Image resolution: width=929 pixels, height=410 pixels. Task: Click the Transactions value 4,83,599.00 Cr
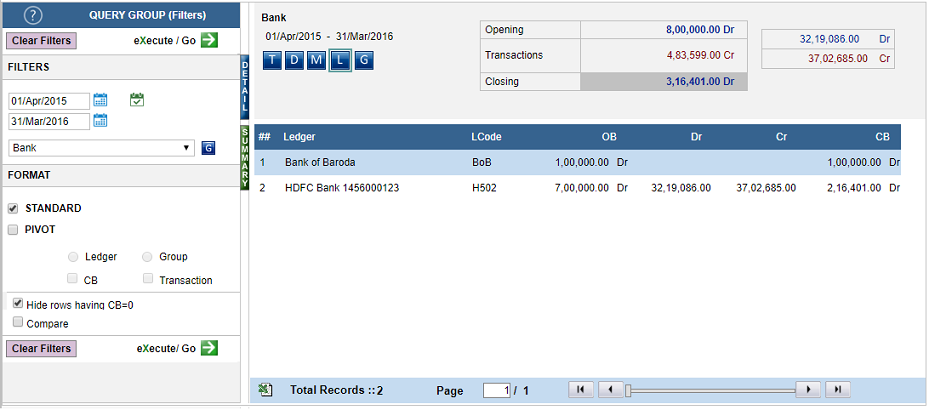coord(700,55)
